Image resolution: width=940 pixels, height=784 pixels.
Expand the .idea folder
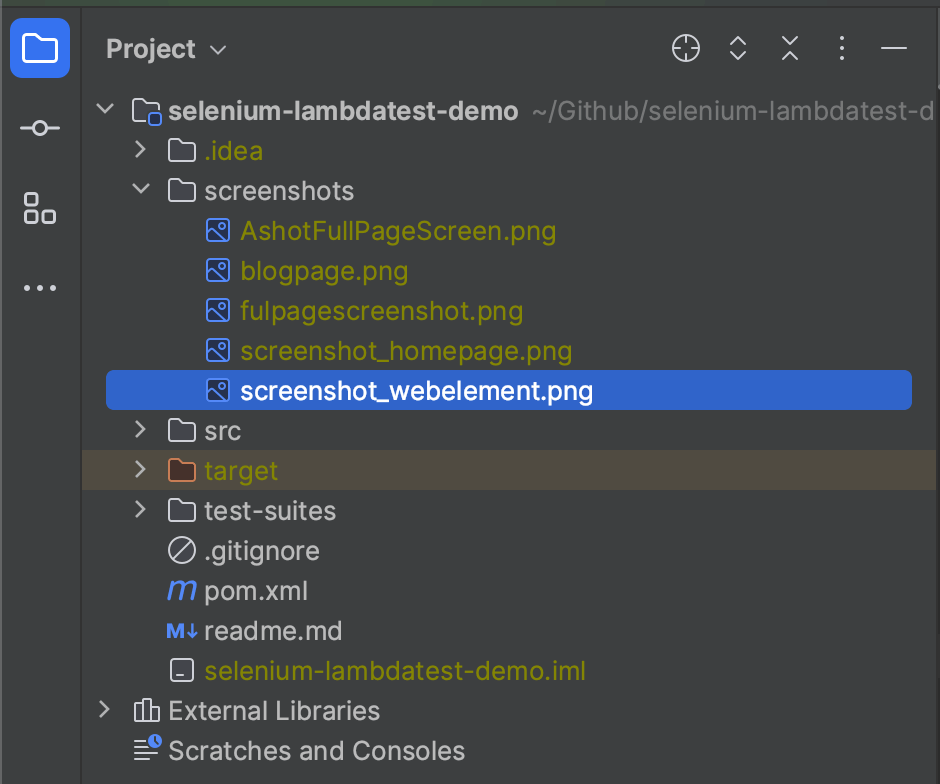click(x=141, y=150)
